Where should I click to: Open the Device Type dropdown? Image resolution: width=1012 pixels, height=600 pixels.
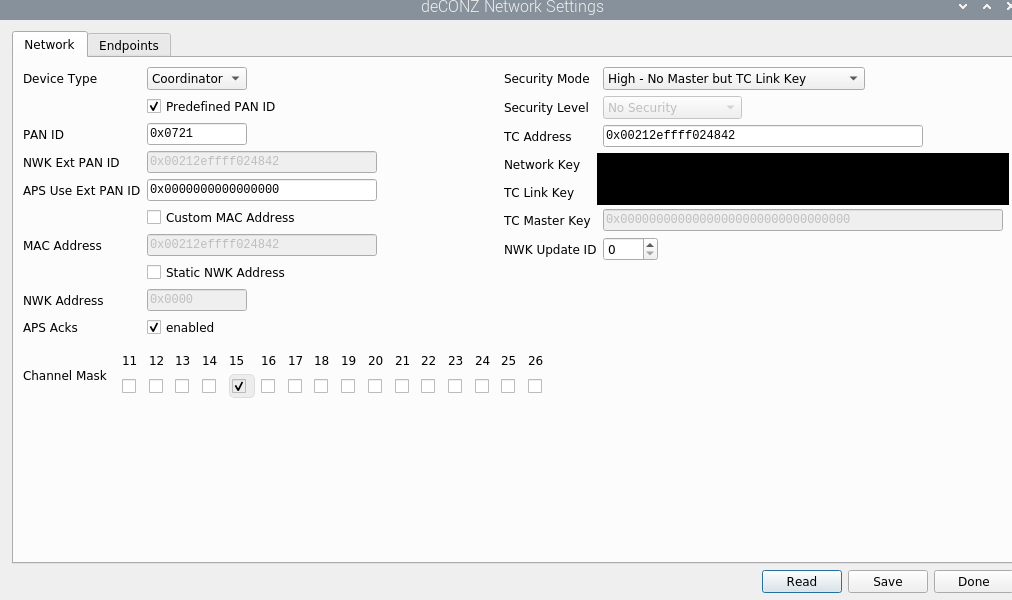[x=197, y=79]
